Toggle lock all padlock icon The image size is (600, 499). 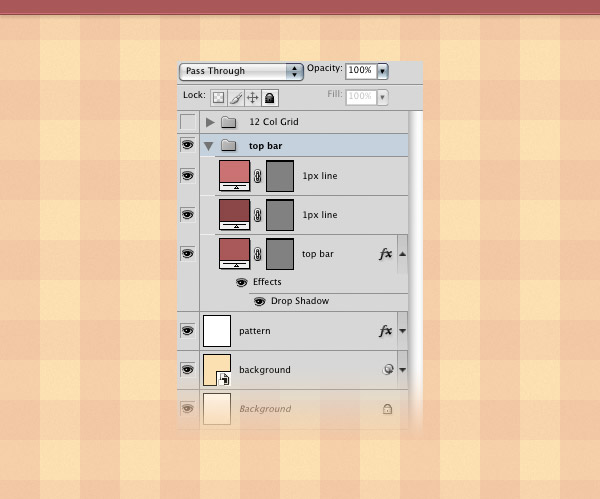click(x=270, y=98)
